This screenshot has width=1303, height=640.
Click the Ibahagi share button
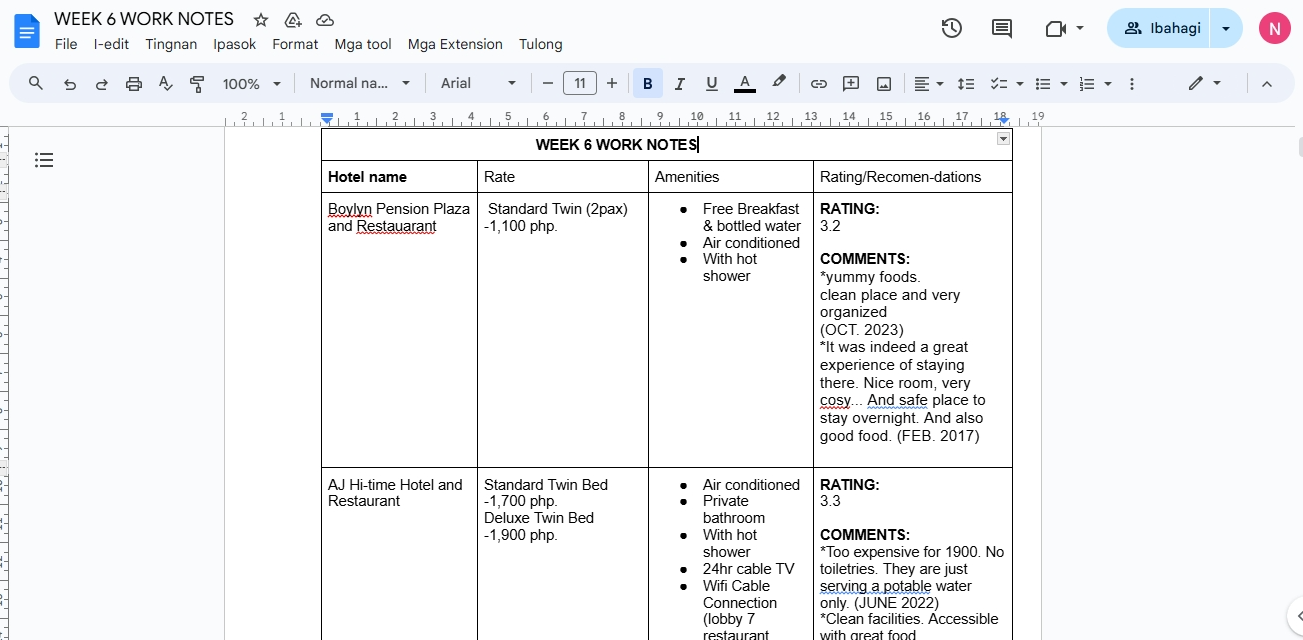click(1160, 28)
